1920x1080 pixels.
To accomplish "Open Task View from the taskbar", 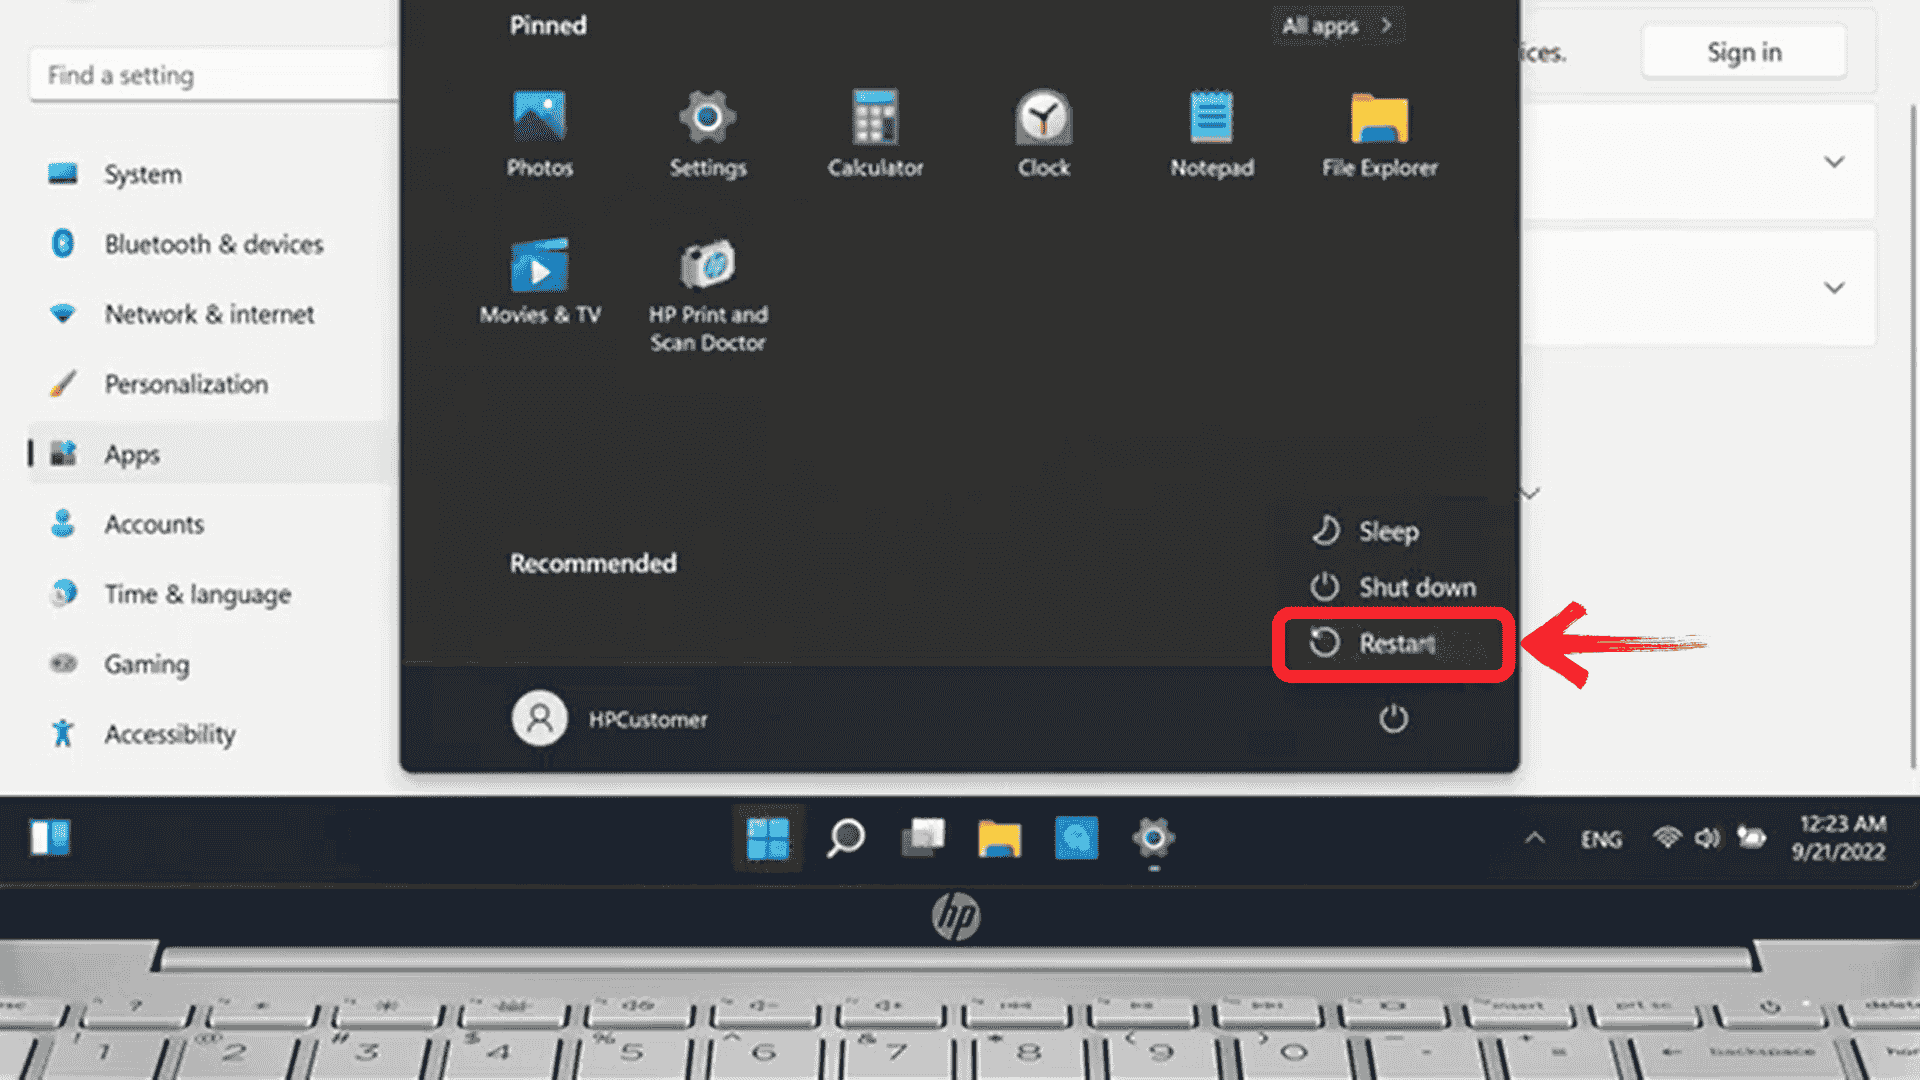I will 922,838.
